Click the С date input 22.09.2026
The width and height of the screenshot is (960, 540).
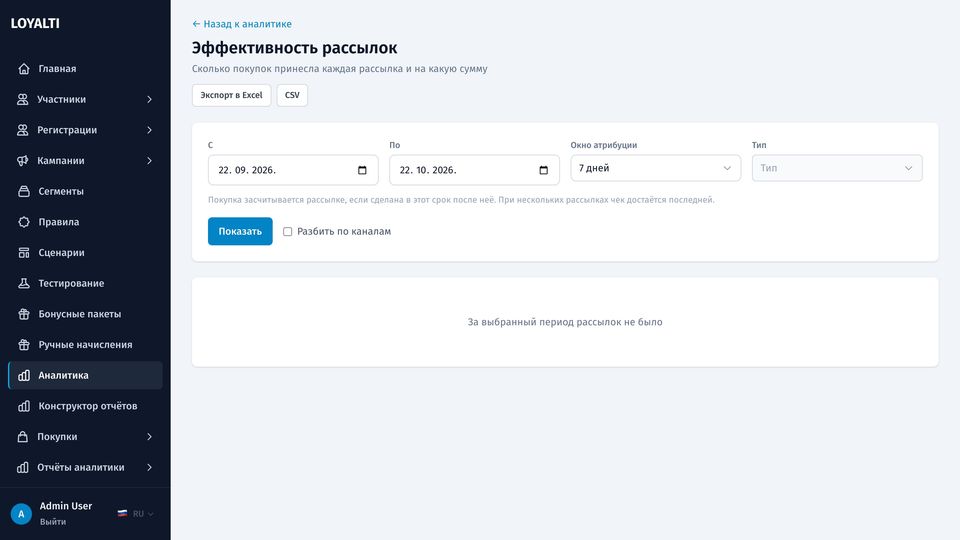pos(293,170)
